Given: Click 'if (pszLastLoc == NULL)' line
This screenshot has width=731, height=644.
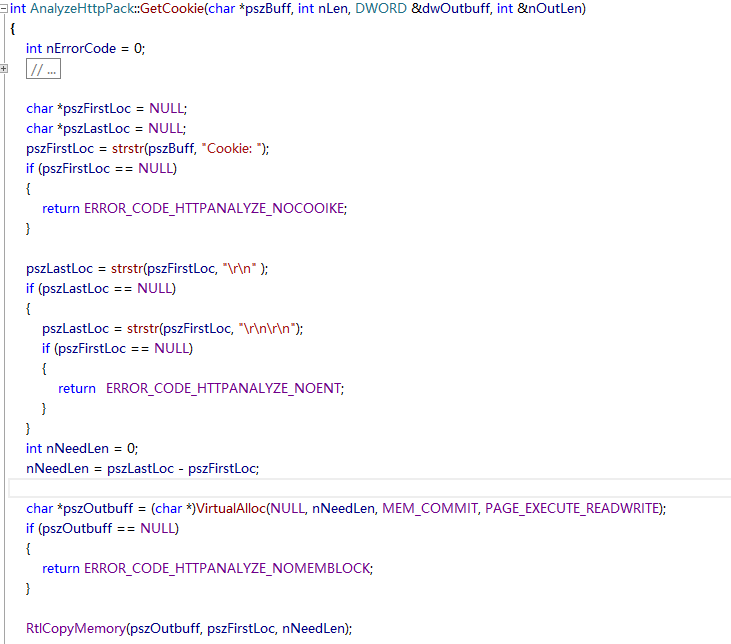Looking at the screenshot, I should click(x=101, y=289).
